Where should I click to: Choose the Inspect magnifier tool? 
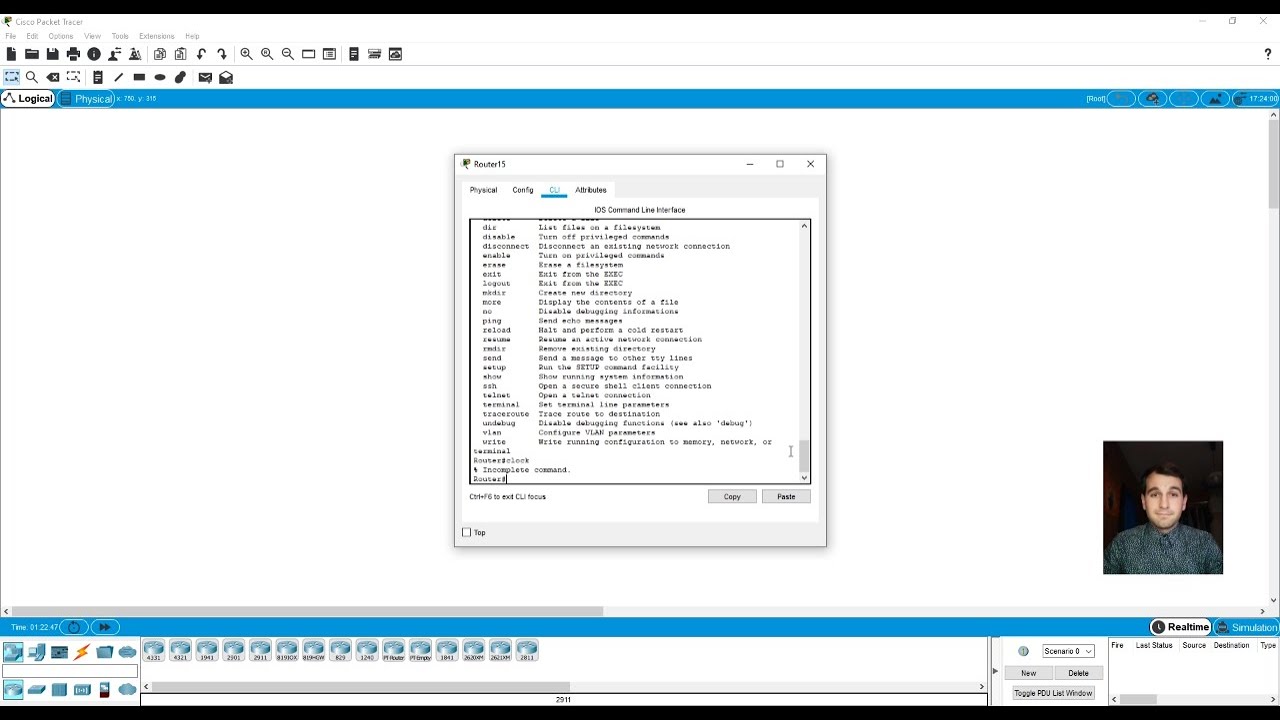pos(32,77)
